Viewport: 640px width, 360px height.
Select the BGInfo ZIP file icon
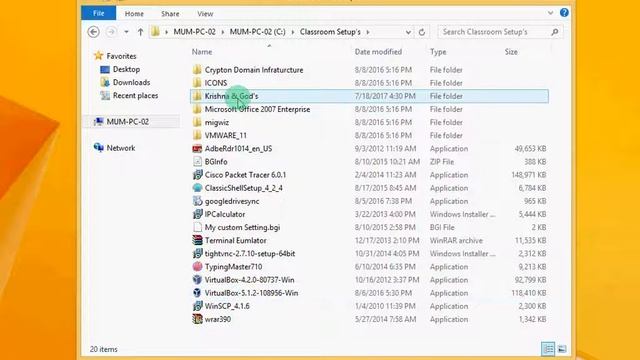(x=197, y=162)
